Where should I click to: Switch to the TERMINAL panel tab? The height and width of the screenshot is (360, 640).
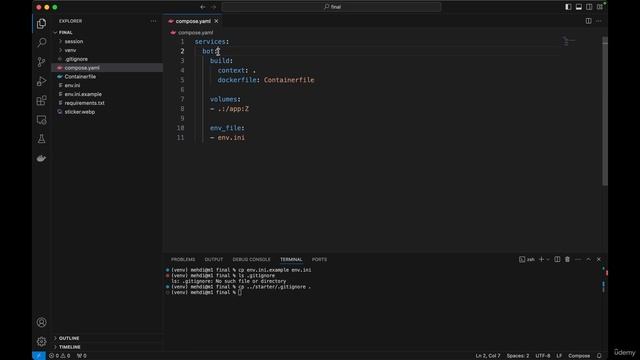291,260
